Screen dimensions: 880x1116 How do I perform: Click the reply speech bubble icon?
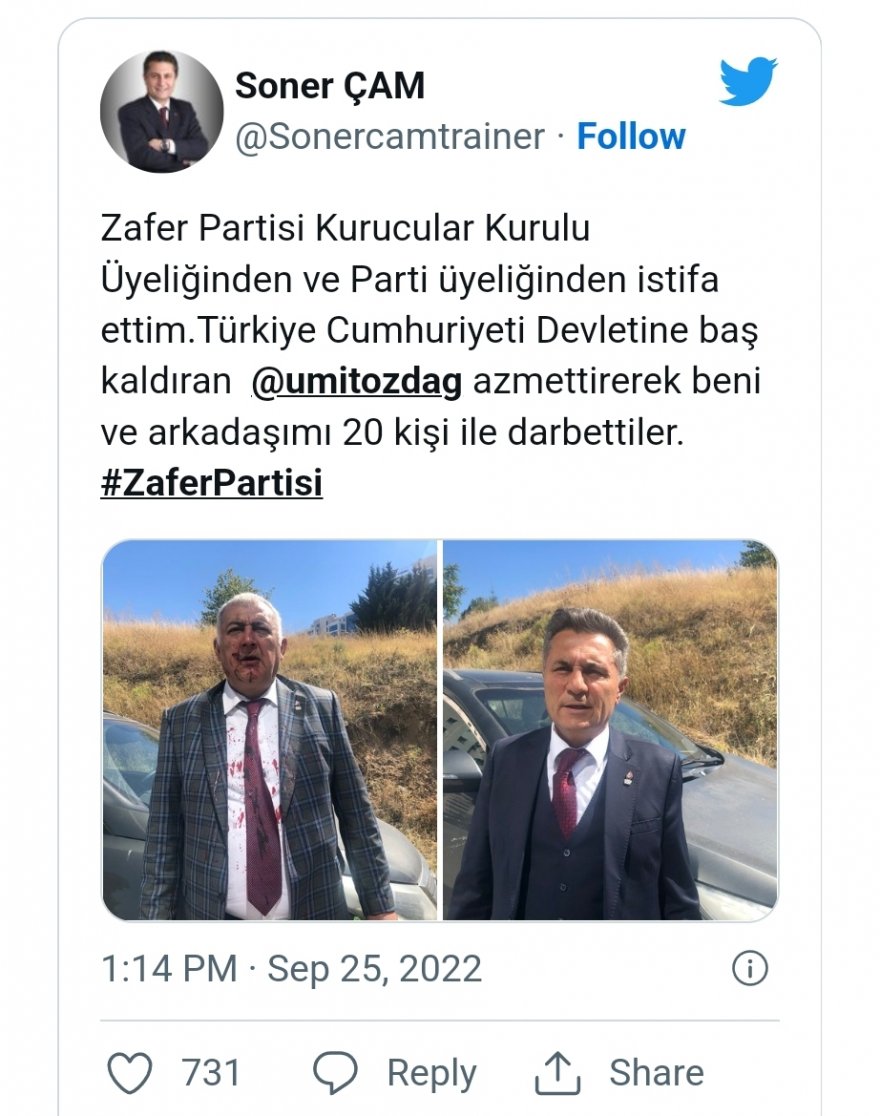[x=335, y=1073]
